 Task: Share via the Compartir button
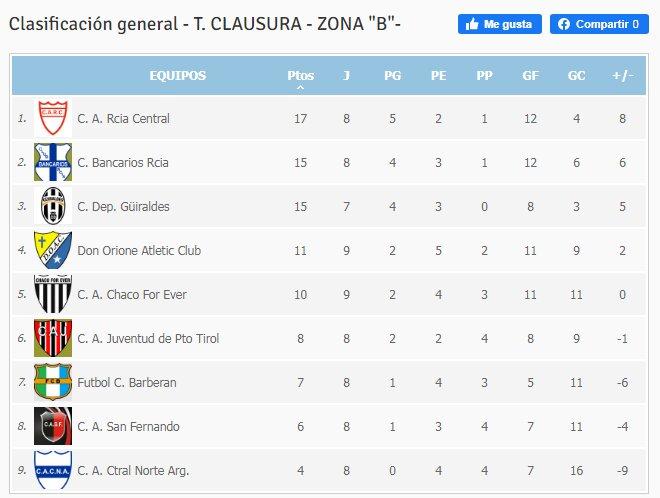coord(599,24)
